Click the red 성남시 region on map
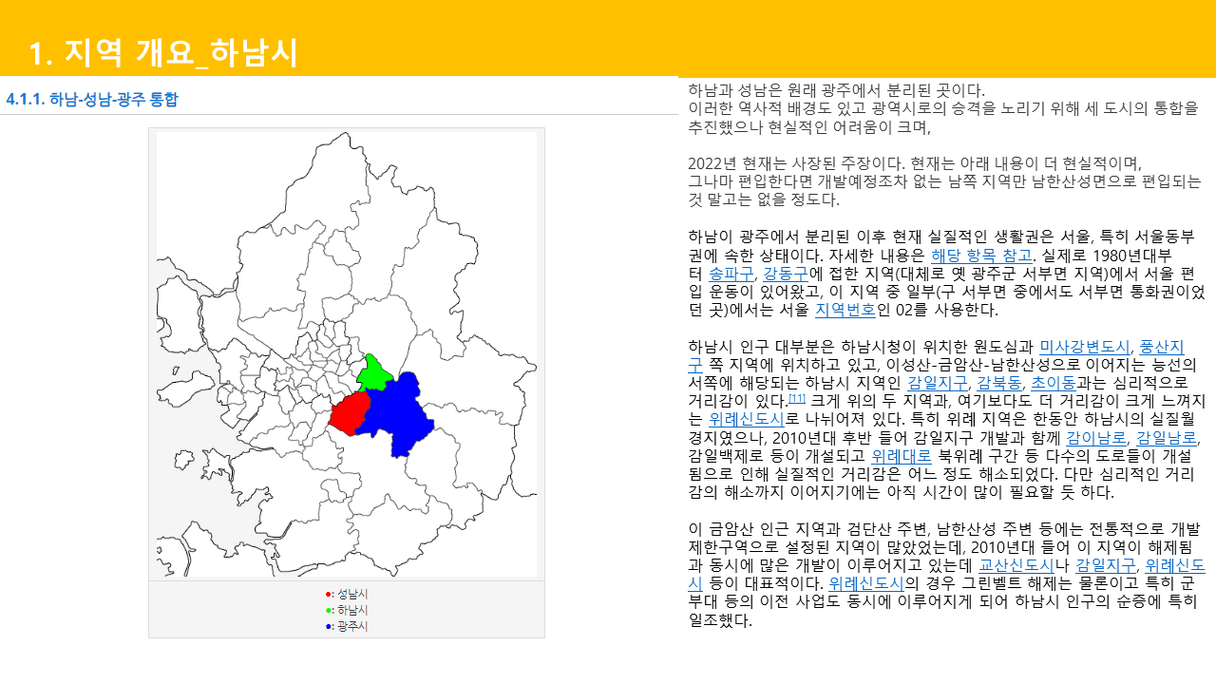This screenshot has height=684, width=1216. 348,413
